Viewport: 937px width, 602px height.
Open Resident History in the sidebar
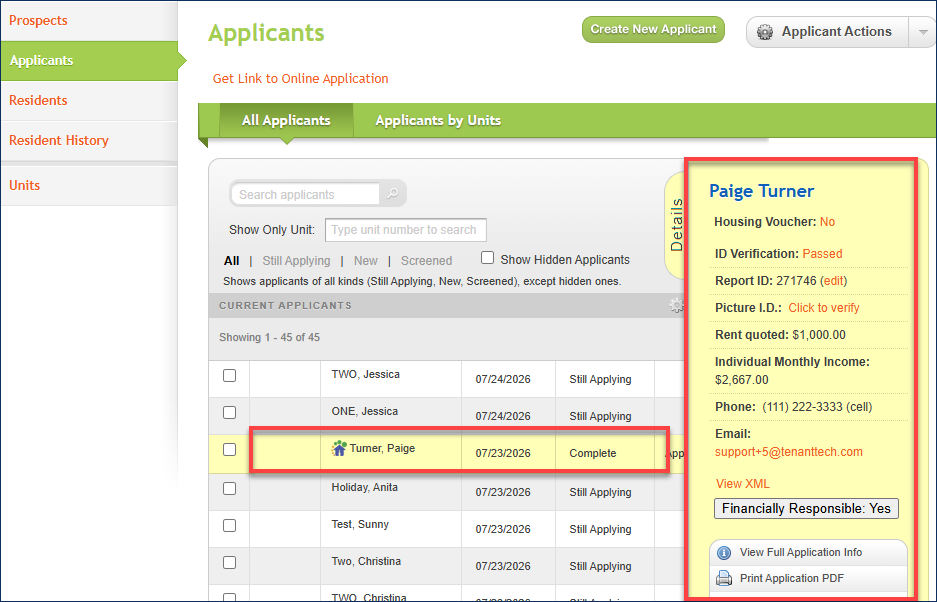(89, 140)
